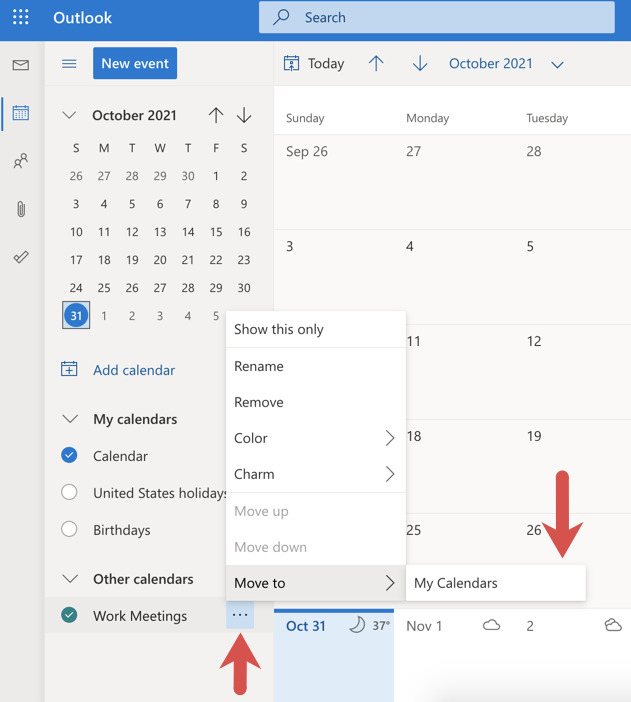Click the Add calendar link

134,370
